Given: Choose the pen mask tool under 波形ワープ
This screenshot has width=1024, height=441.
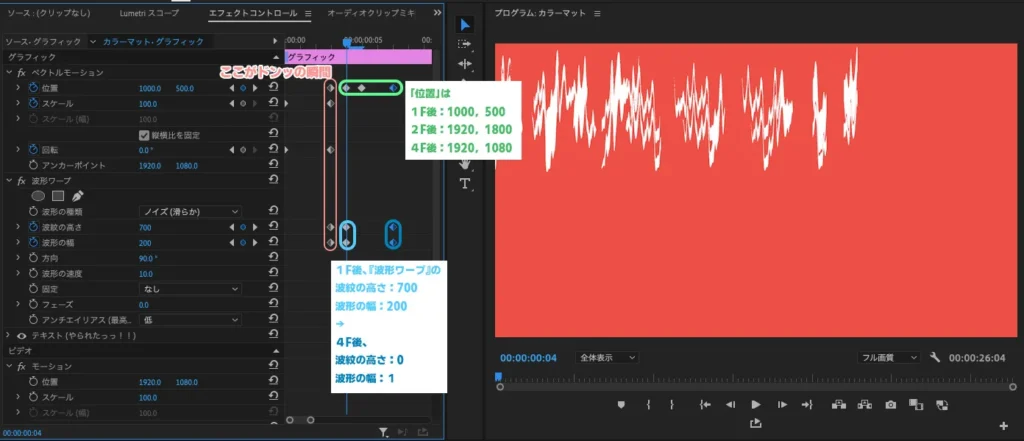Looking at the screenshot, I should click(77, 195).
